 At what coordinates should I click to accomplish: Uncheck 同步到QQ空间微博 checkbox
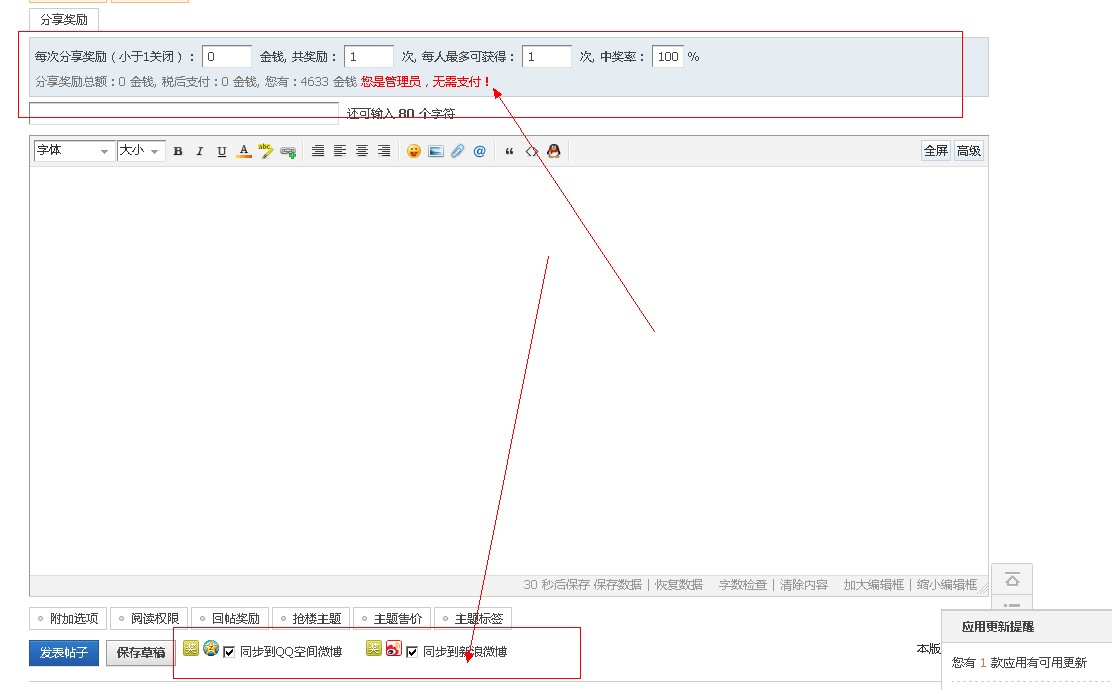point(229,652)
